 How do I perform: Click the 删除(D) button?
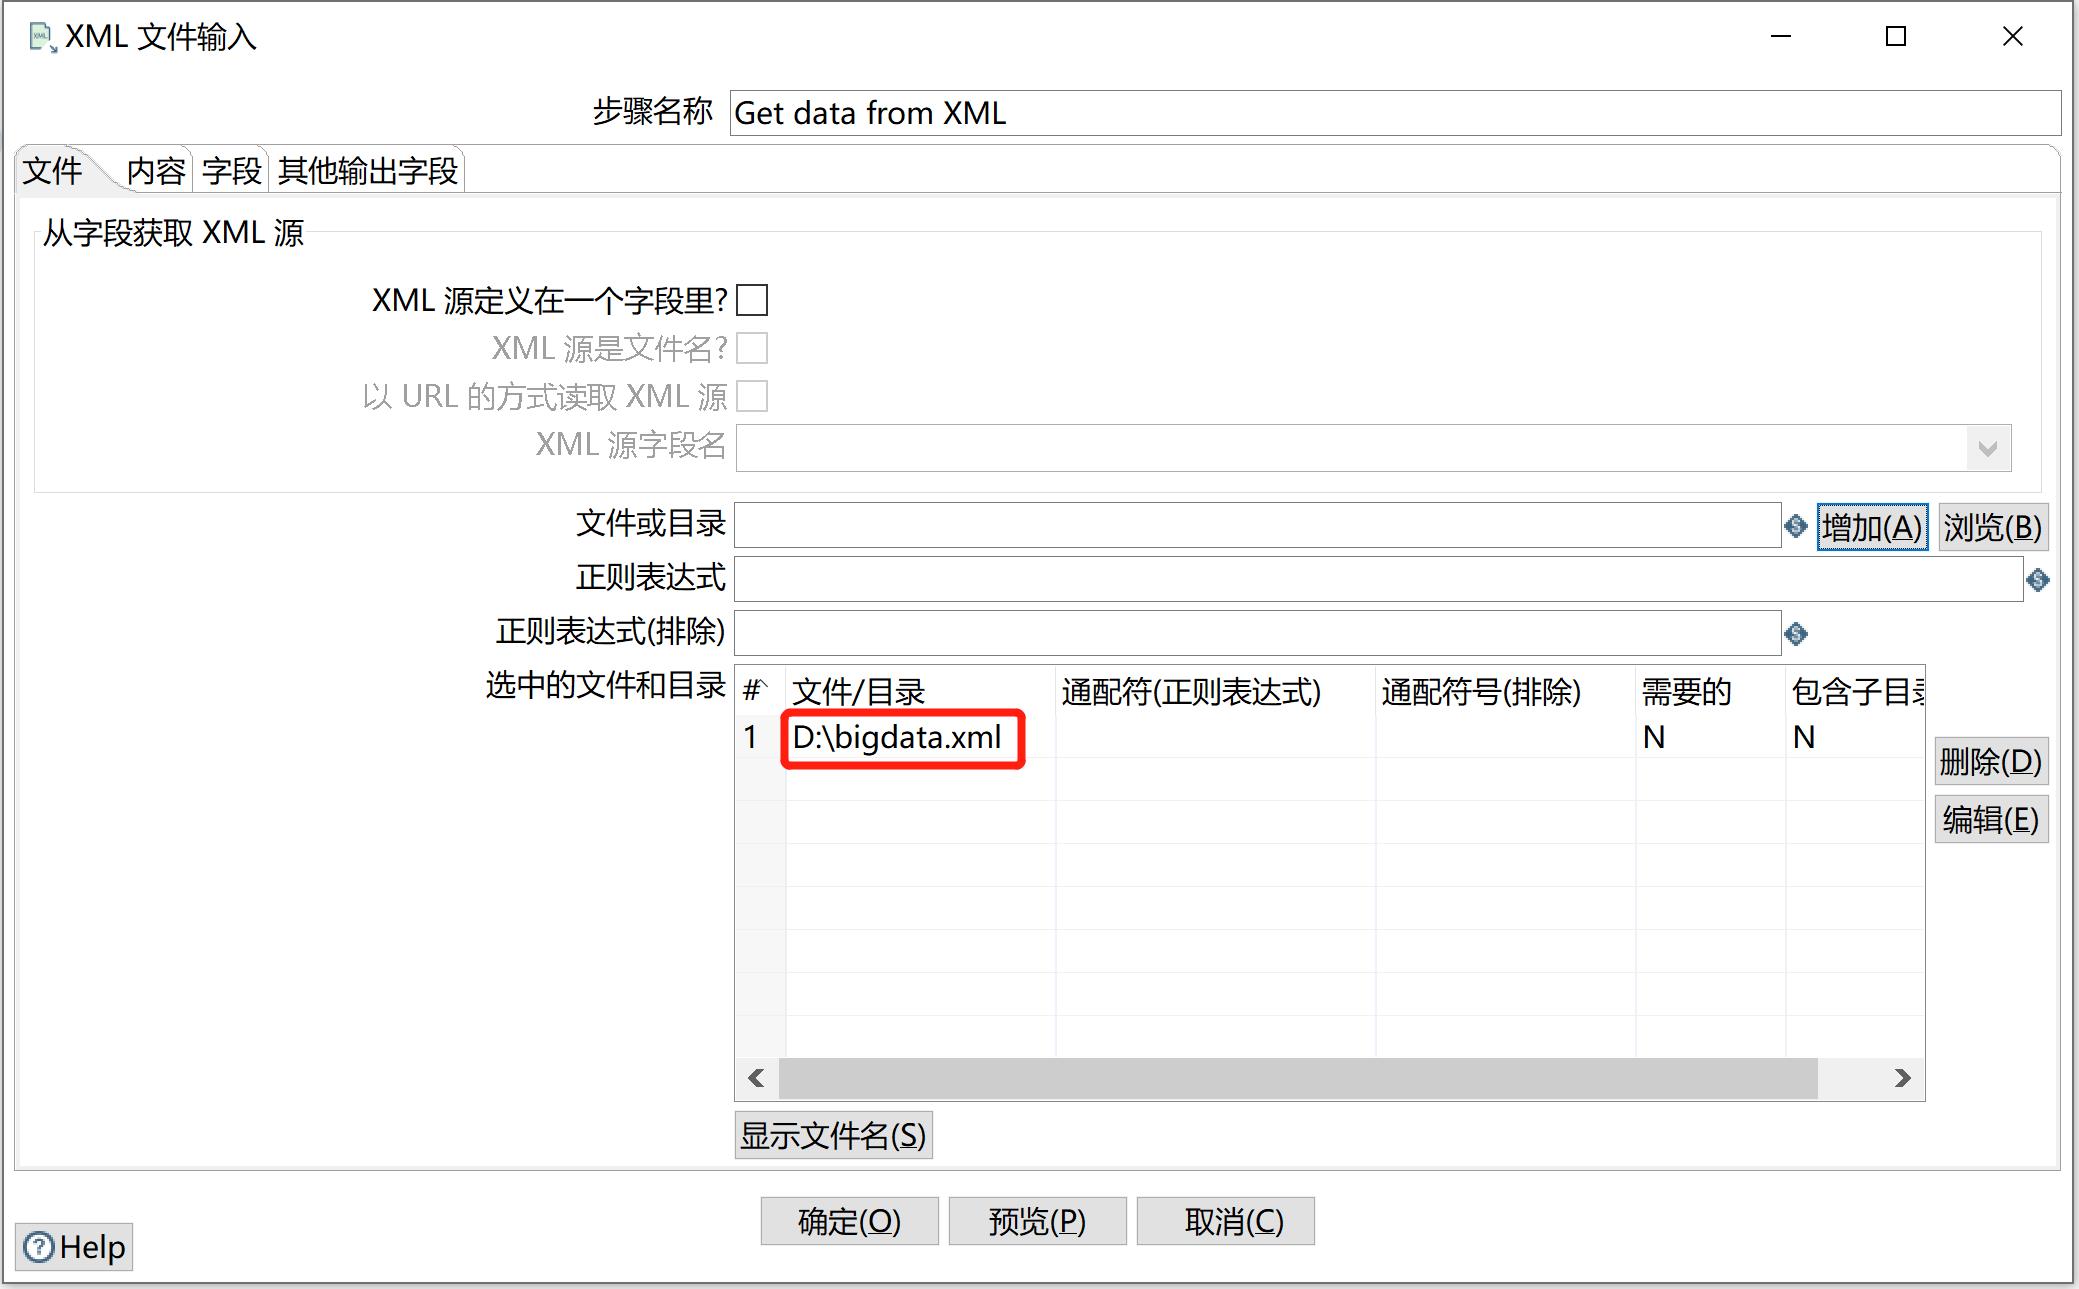point(1991,761)
